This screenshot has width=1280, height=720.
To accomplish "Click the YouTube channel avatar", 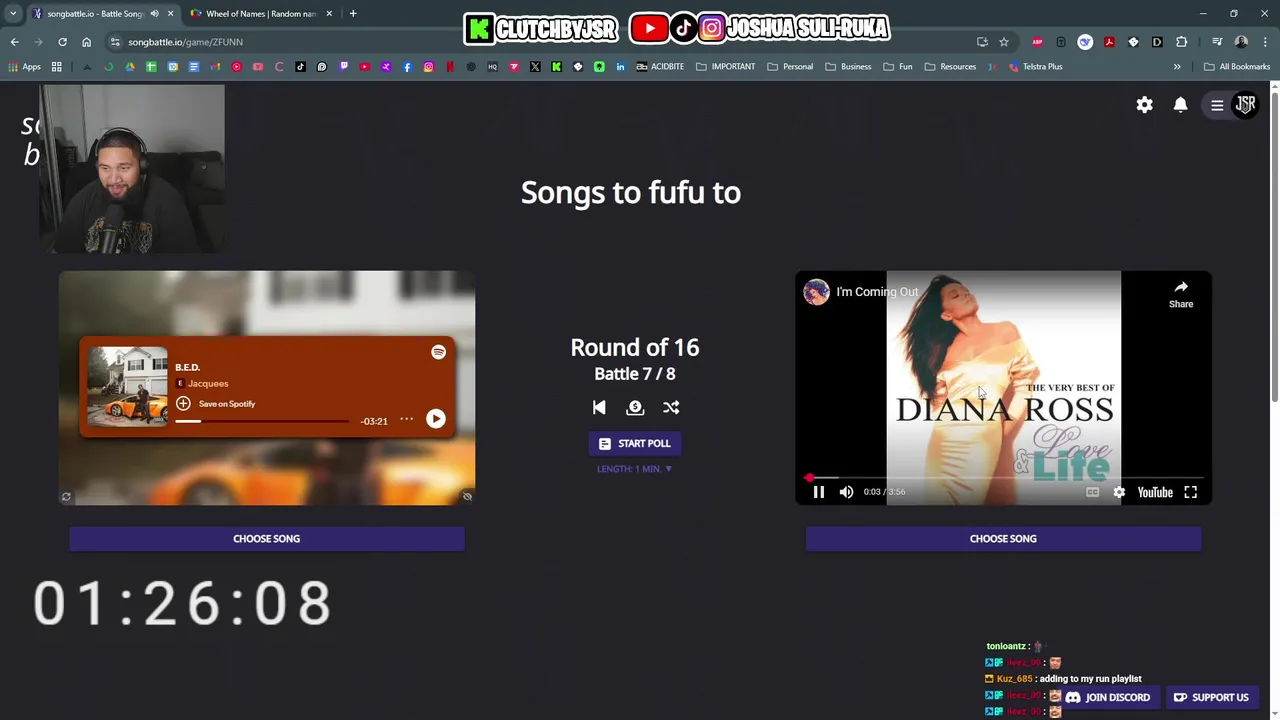I will coord(817,292).
